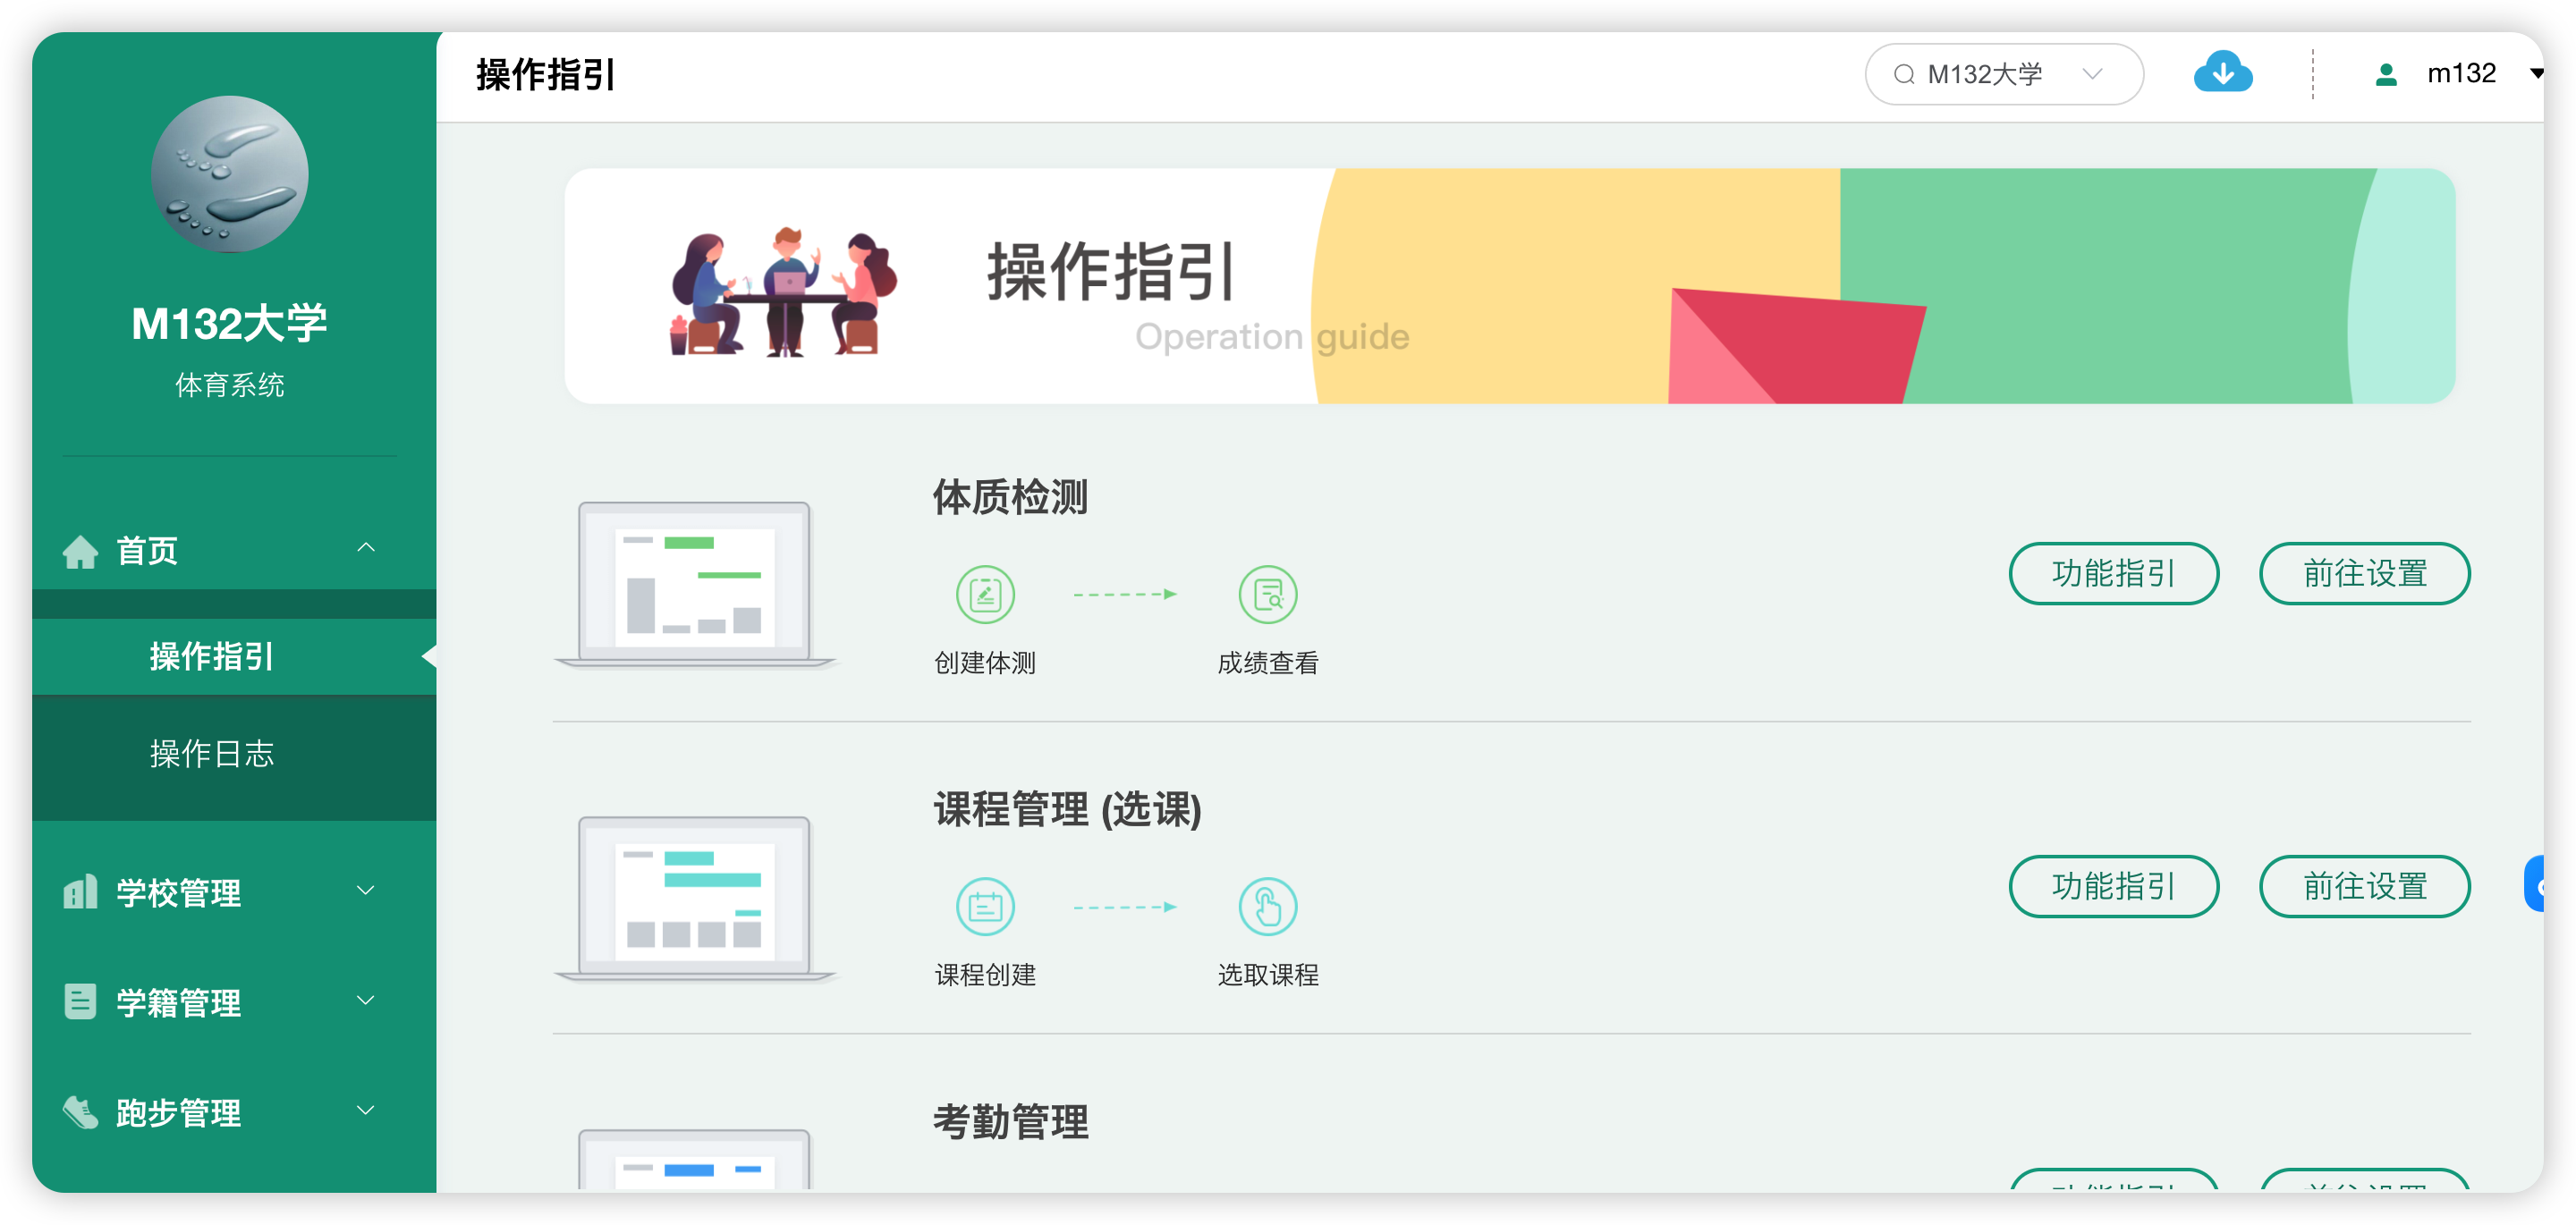Click the 创建体测 label text
This screenshot has height=1225, width=2576.
[x=985, y=662]
